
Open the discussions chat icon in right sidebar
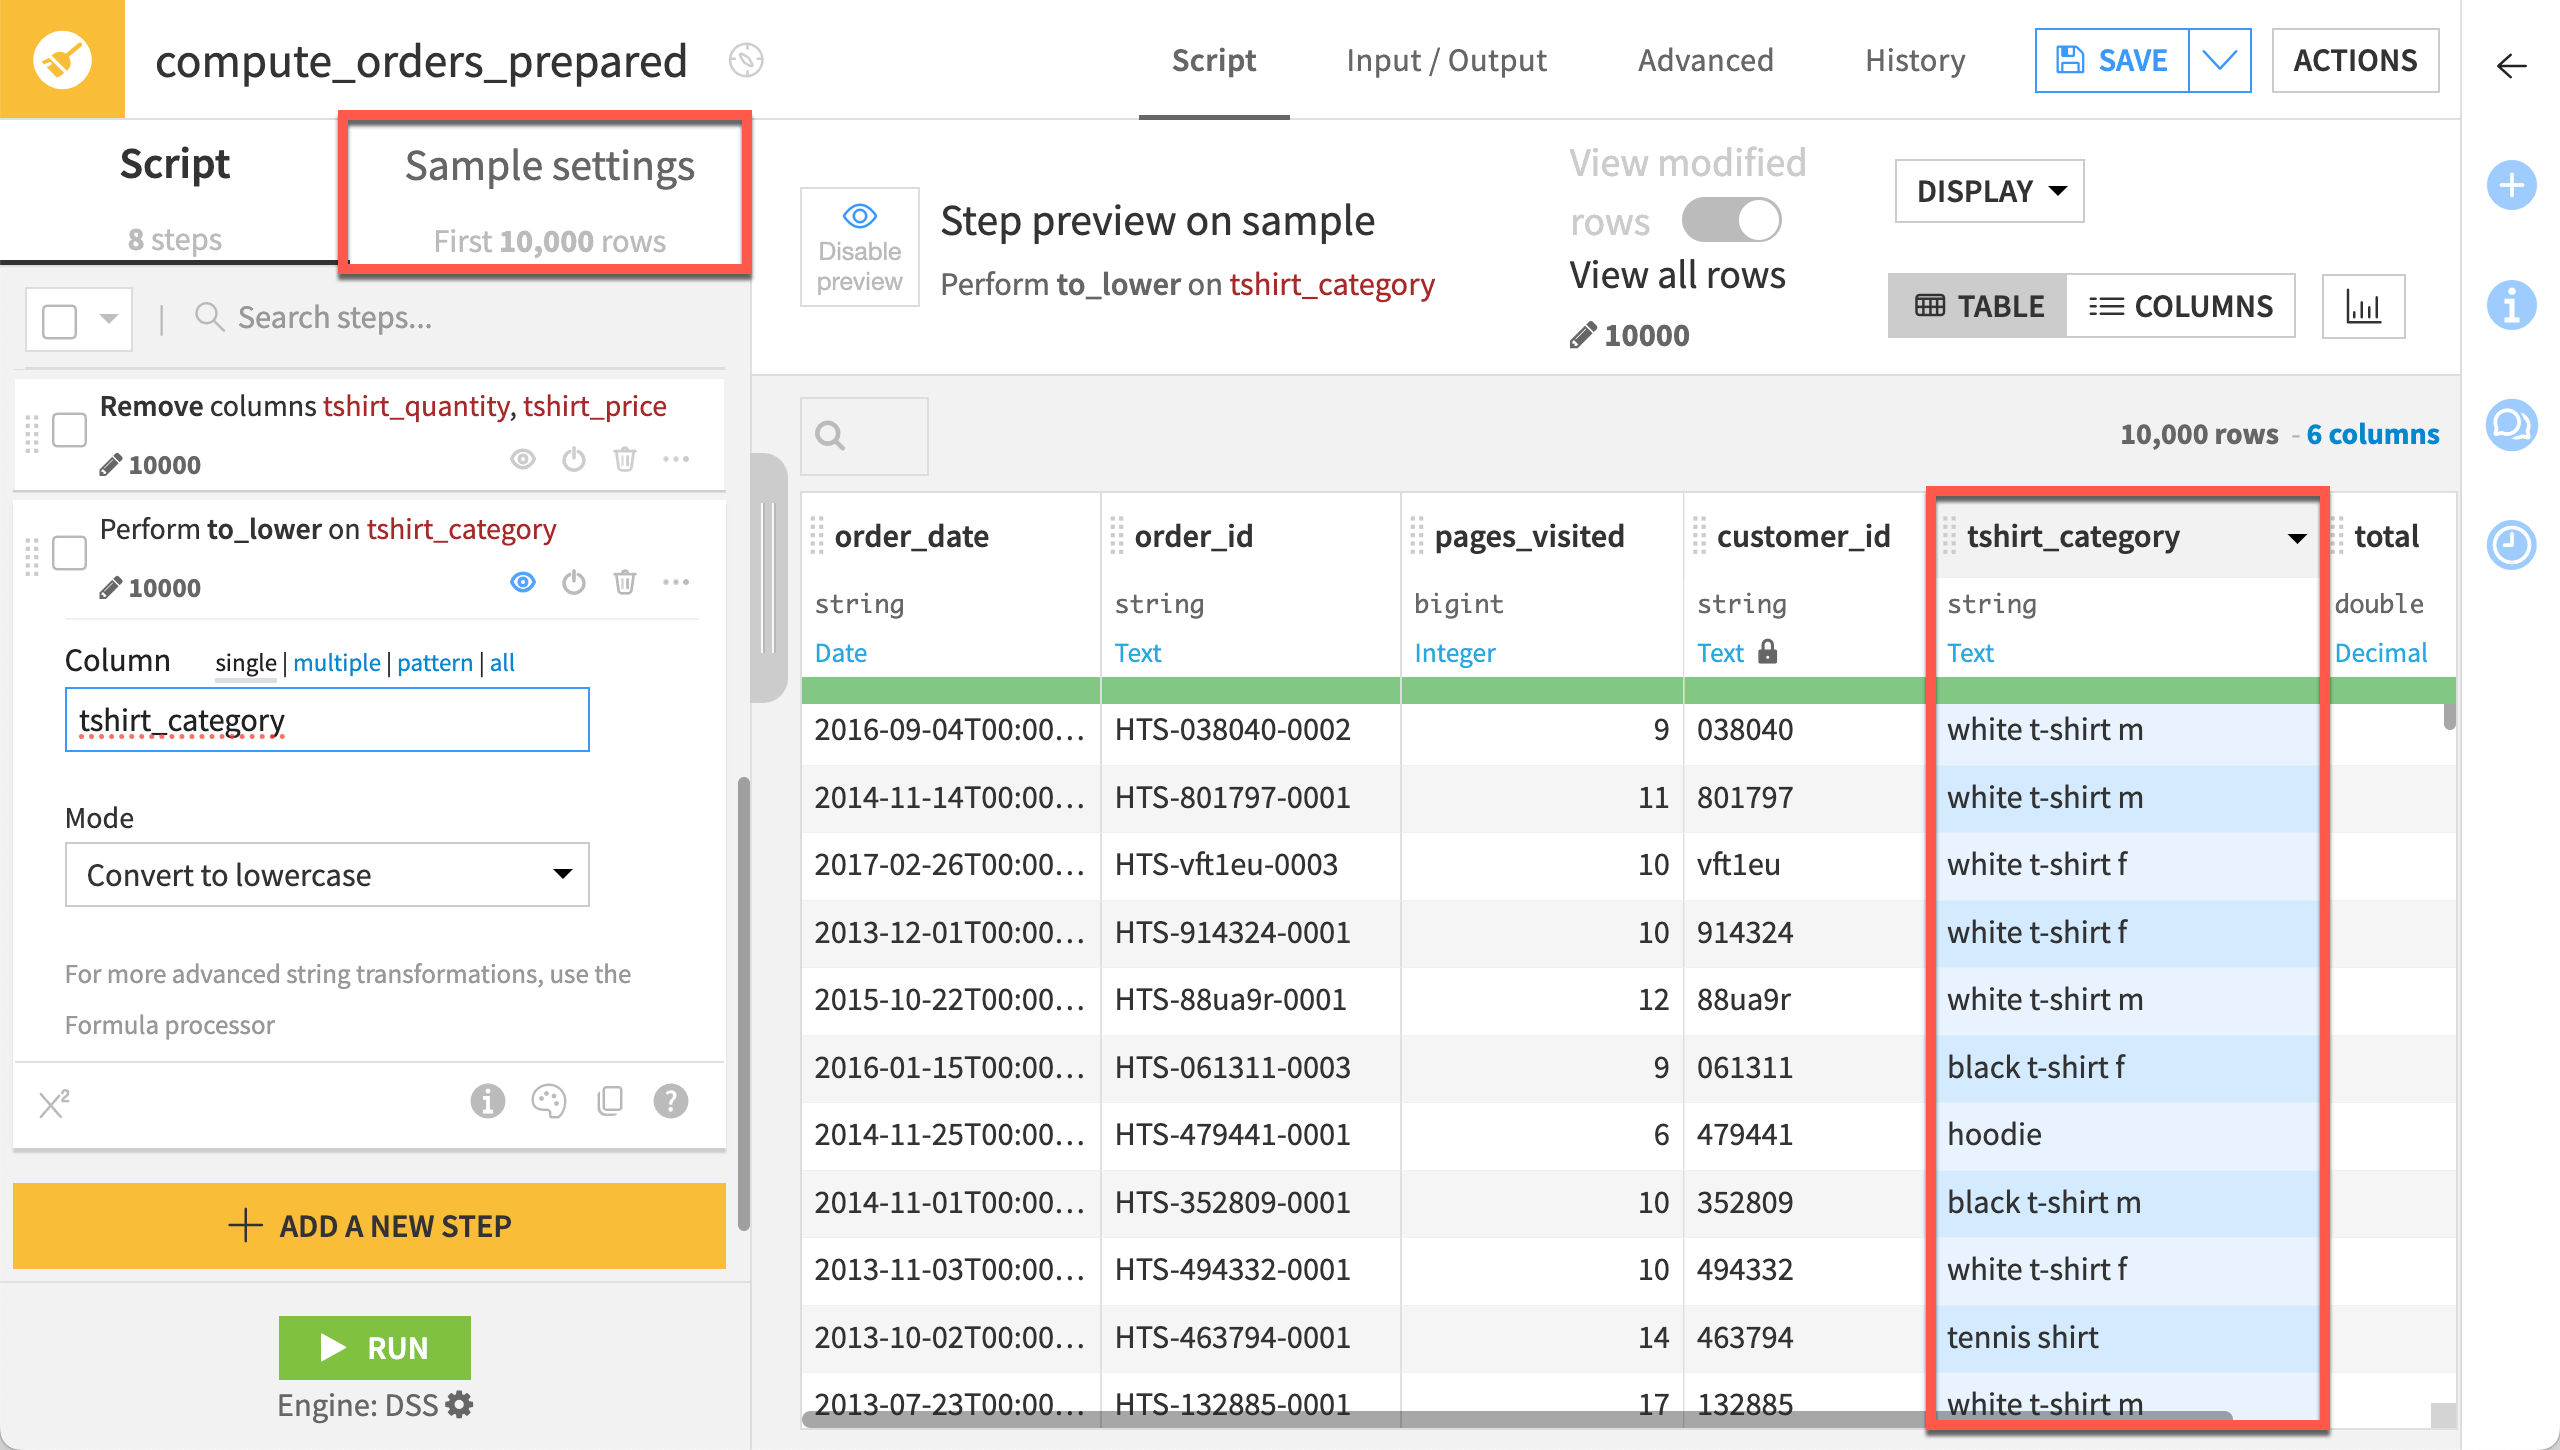point(2511,425)
